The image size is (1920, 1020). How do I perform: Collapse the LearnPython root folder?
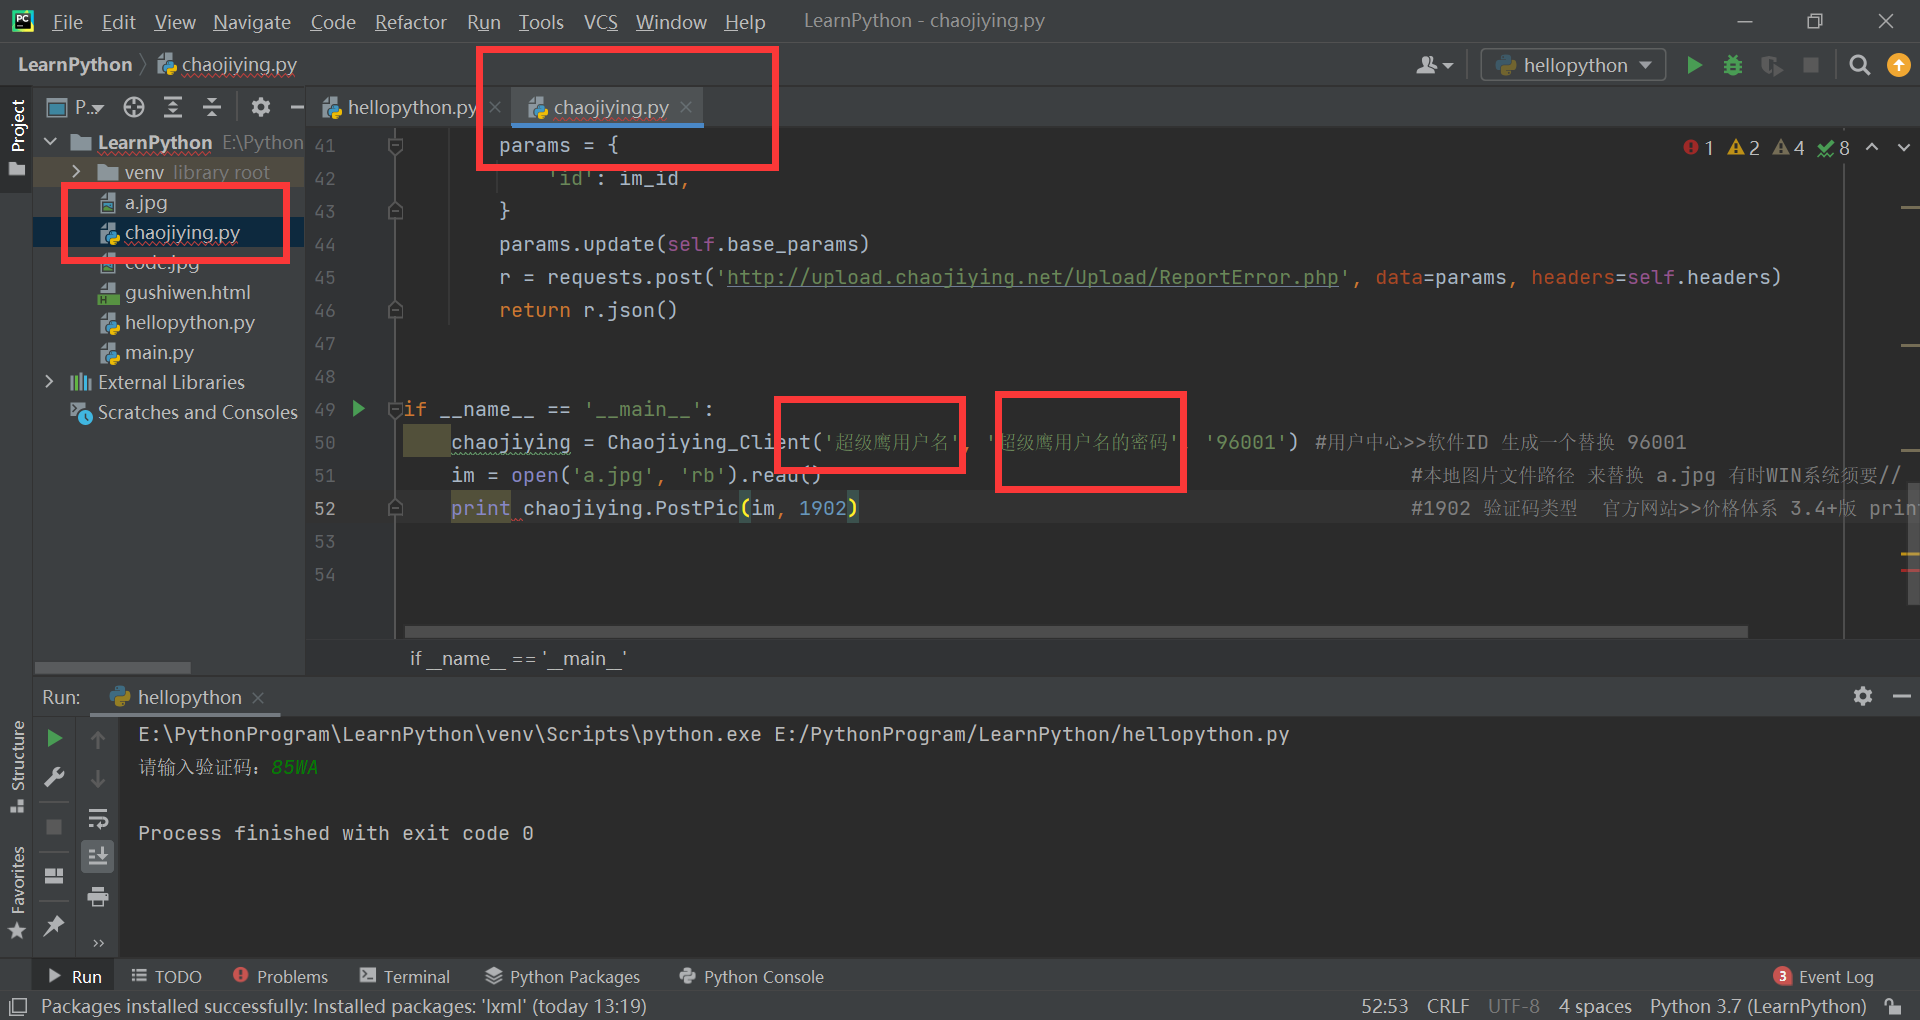tap(51, 142)
